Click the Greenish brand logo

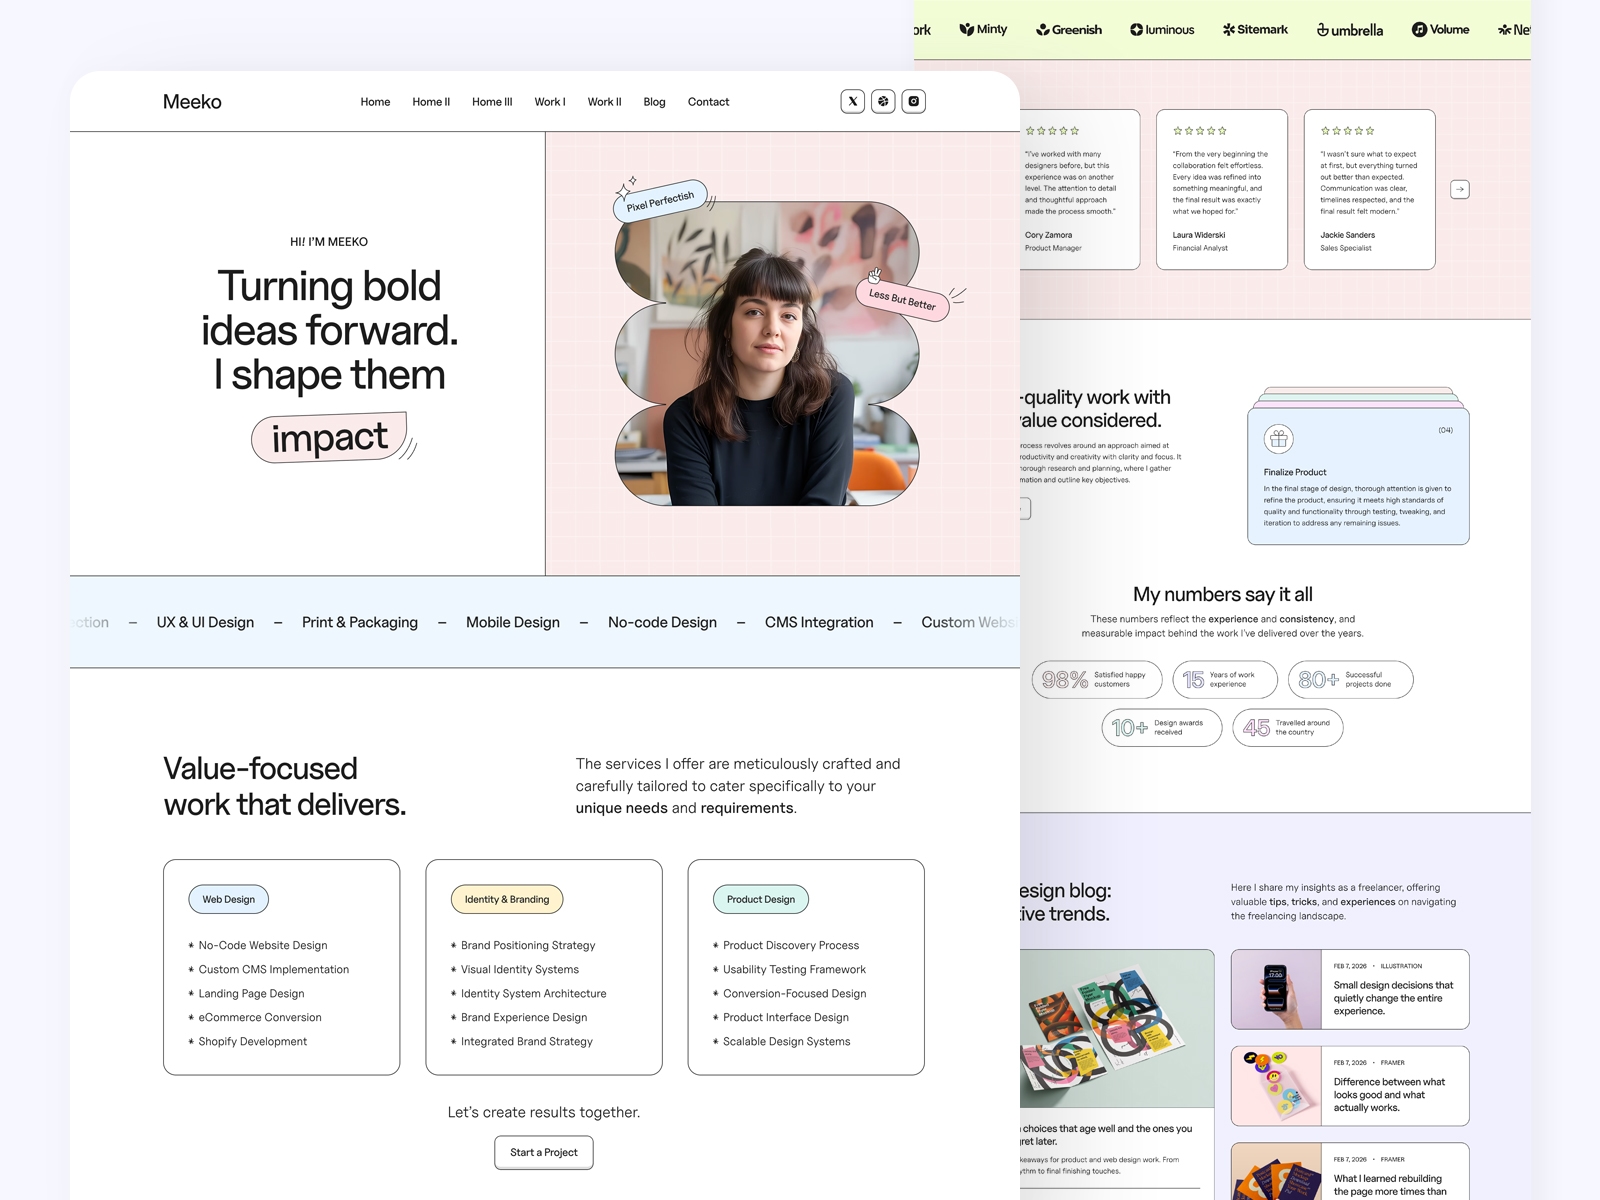(x=1069, y=30)
